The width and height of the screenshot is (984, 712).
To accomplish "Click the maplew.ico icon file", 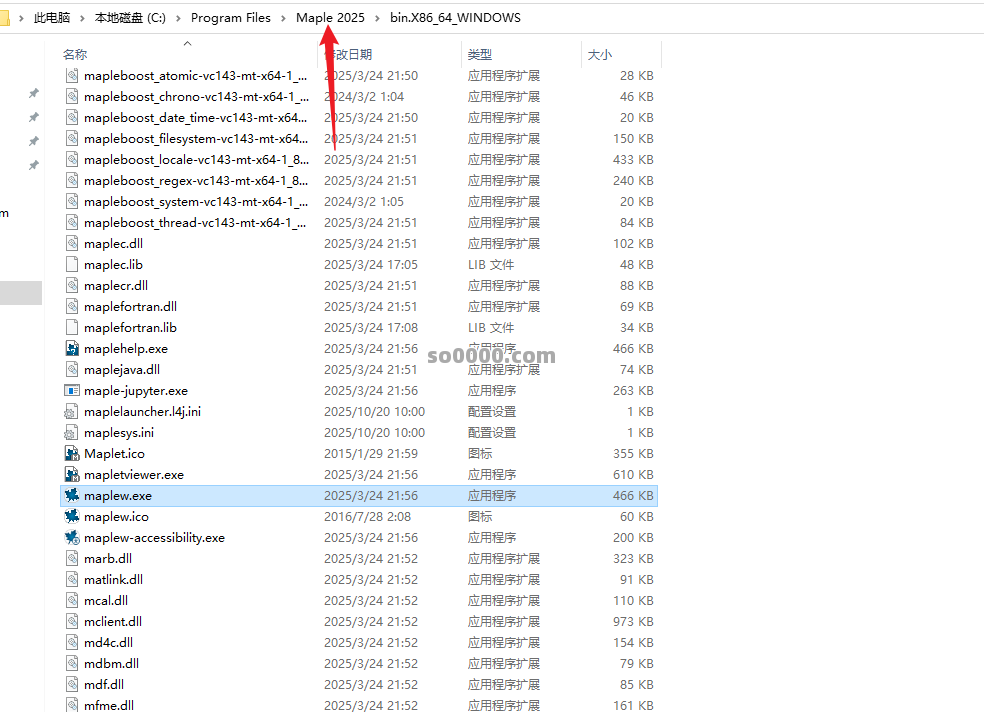I will coord(71,516).
